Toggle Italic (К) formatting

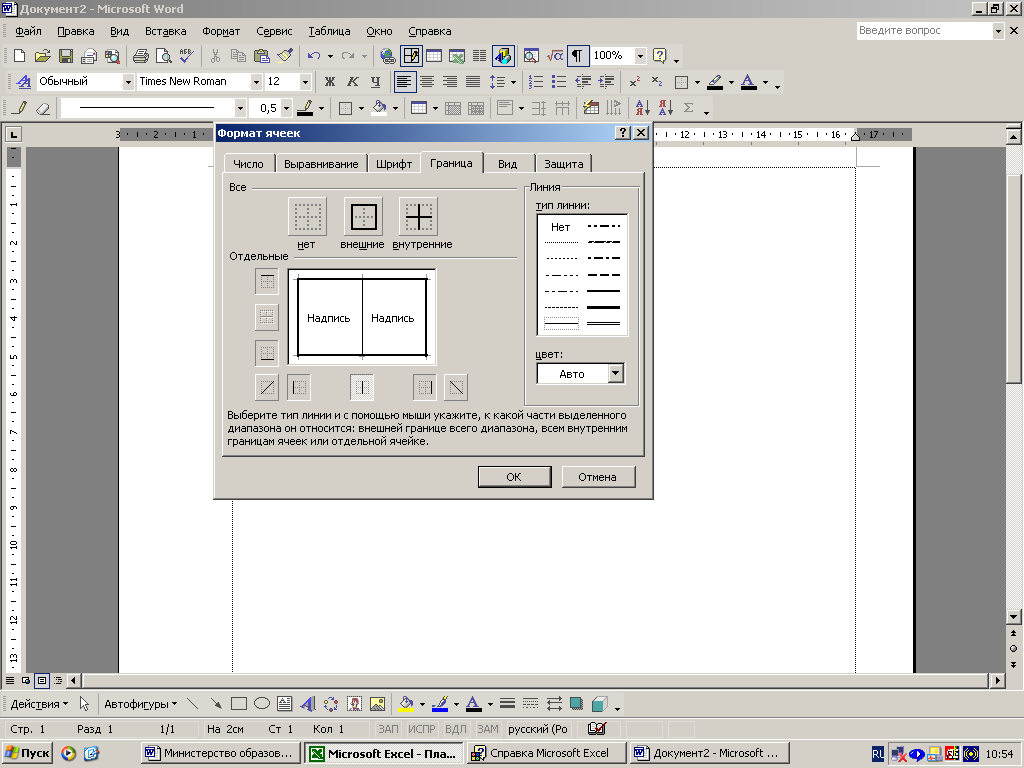353,82
